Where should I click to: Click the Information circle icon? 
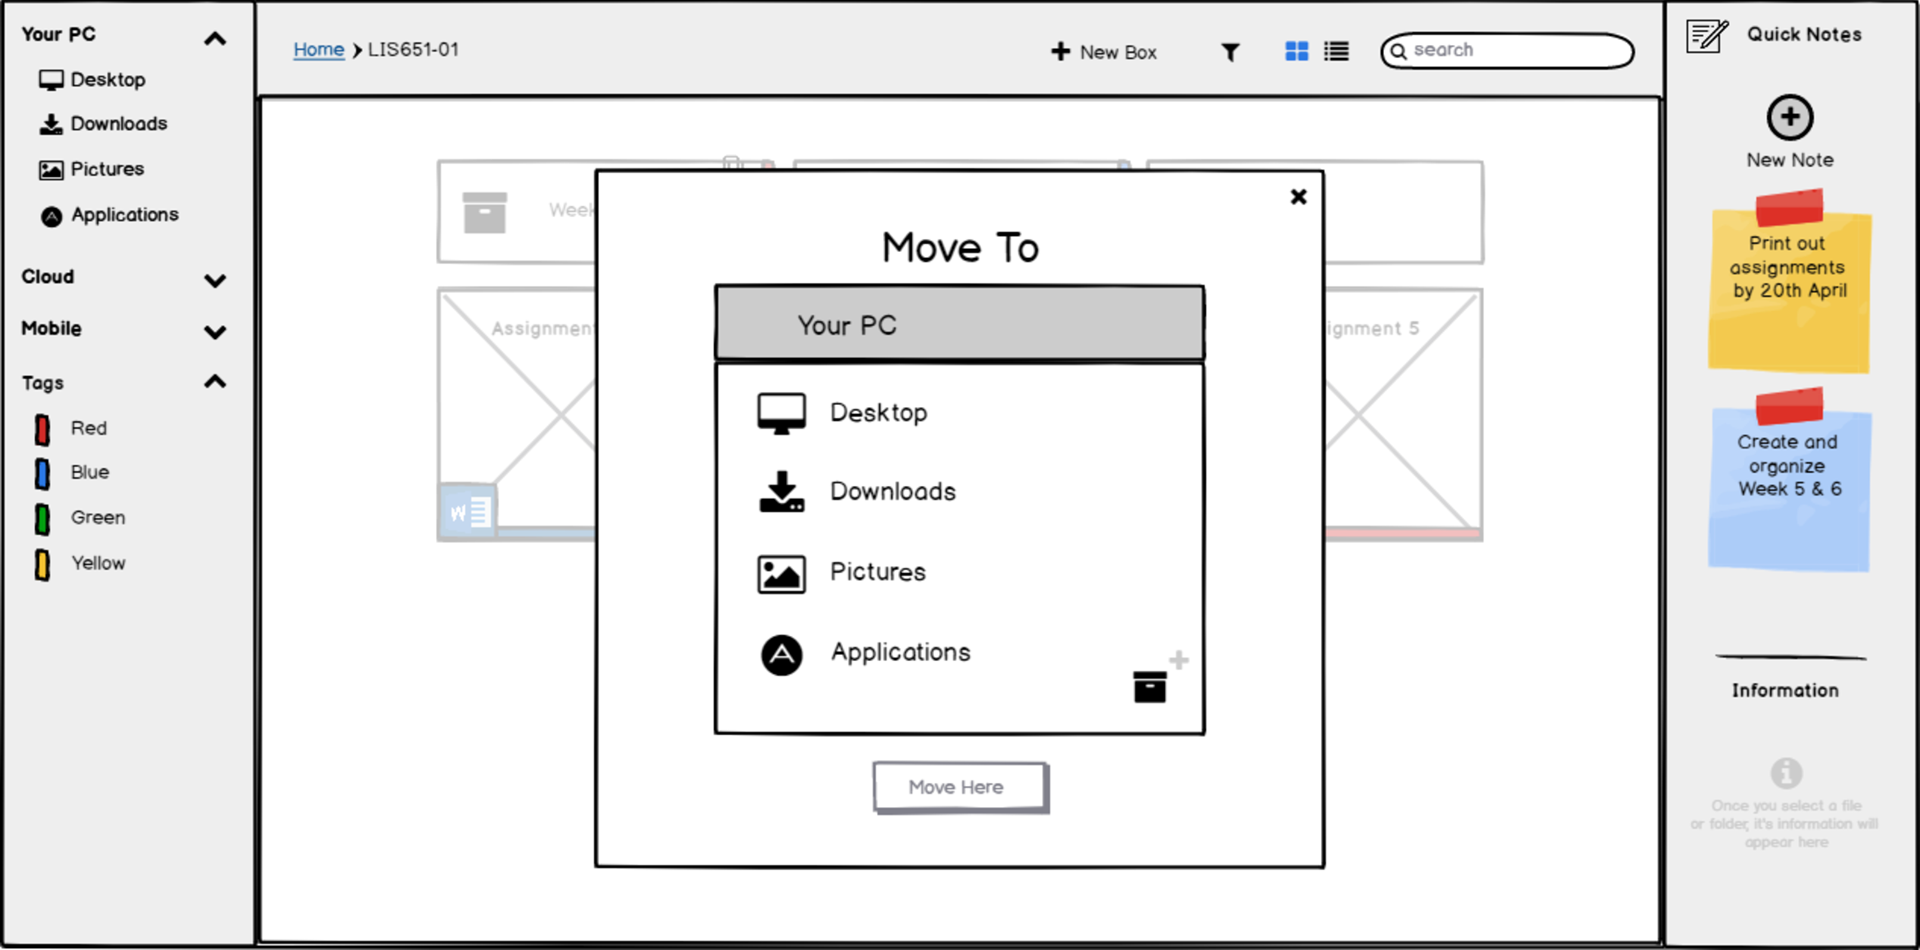(1787, 773)
